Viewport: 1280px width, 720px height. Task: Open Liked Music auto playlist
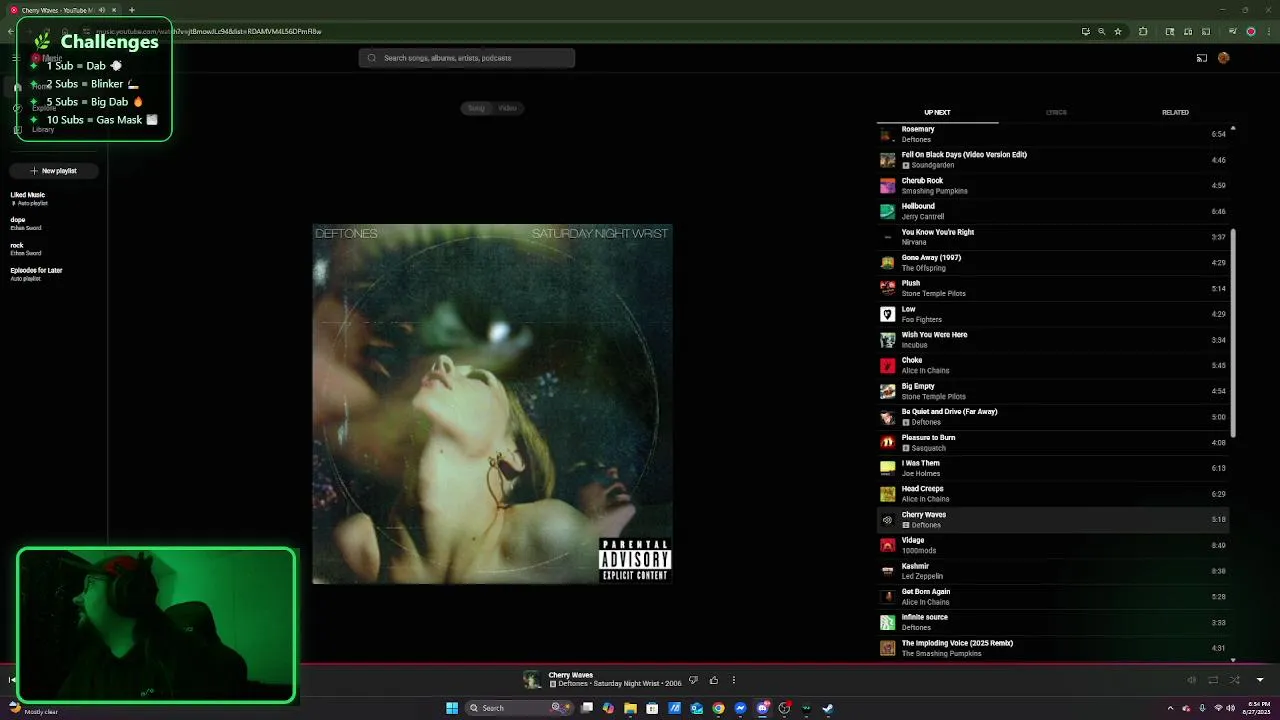tap(28, 198)
